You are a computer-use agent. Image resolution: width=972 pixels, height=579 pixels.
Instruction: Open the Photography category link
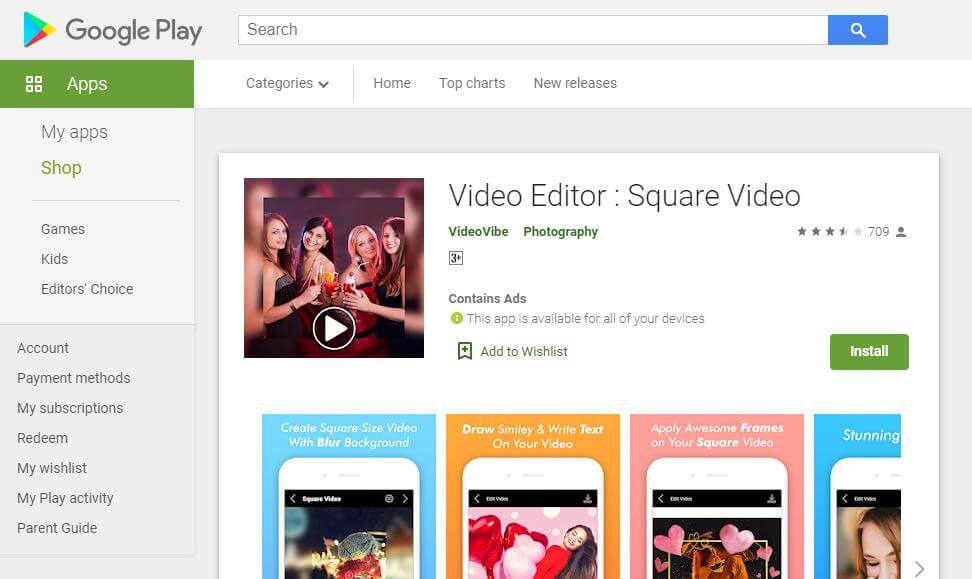coord(560,231)
